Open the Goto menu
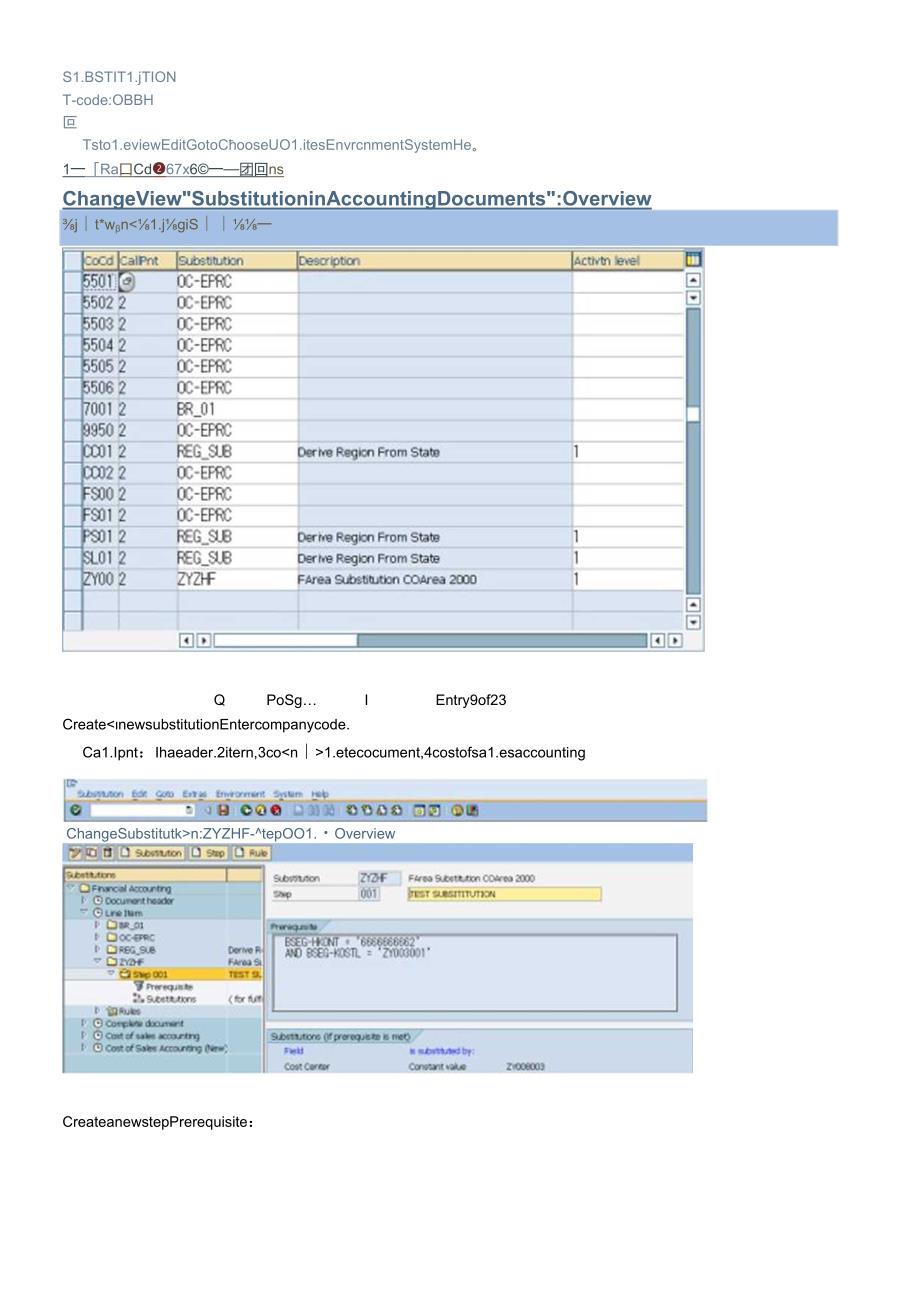This screenshot has height=1301, width=920. click(x=165, y=794)
